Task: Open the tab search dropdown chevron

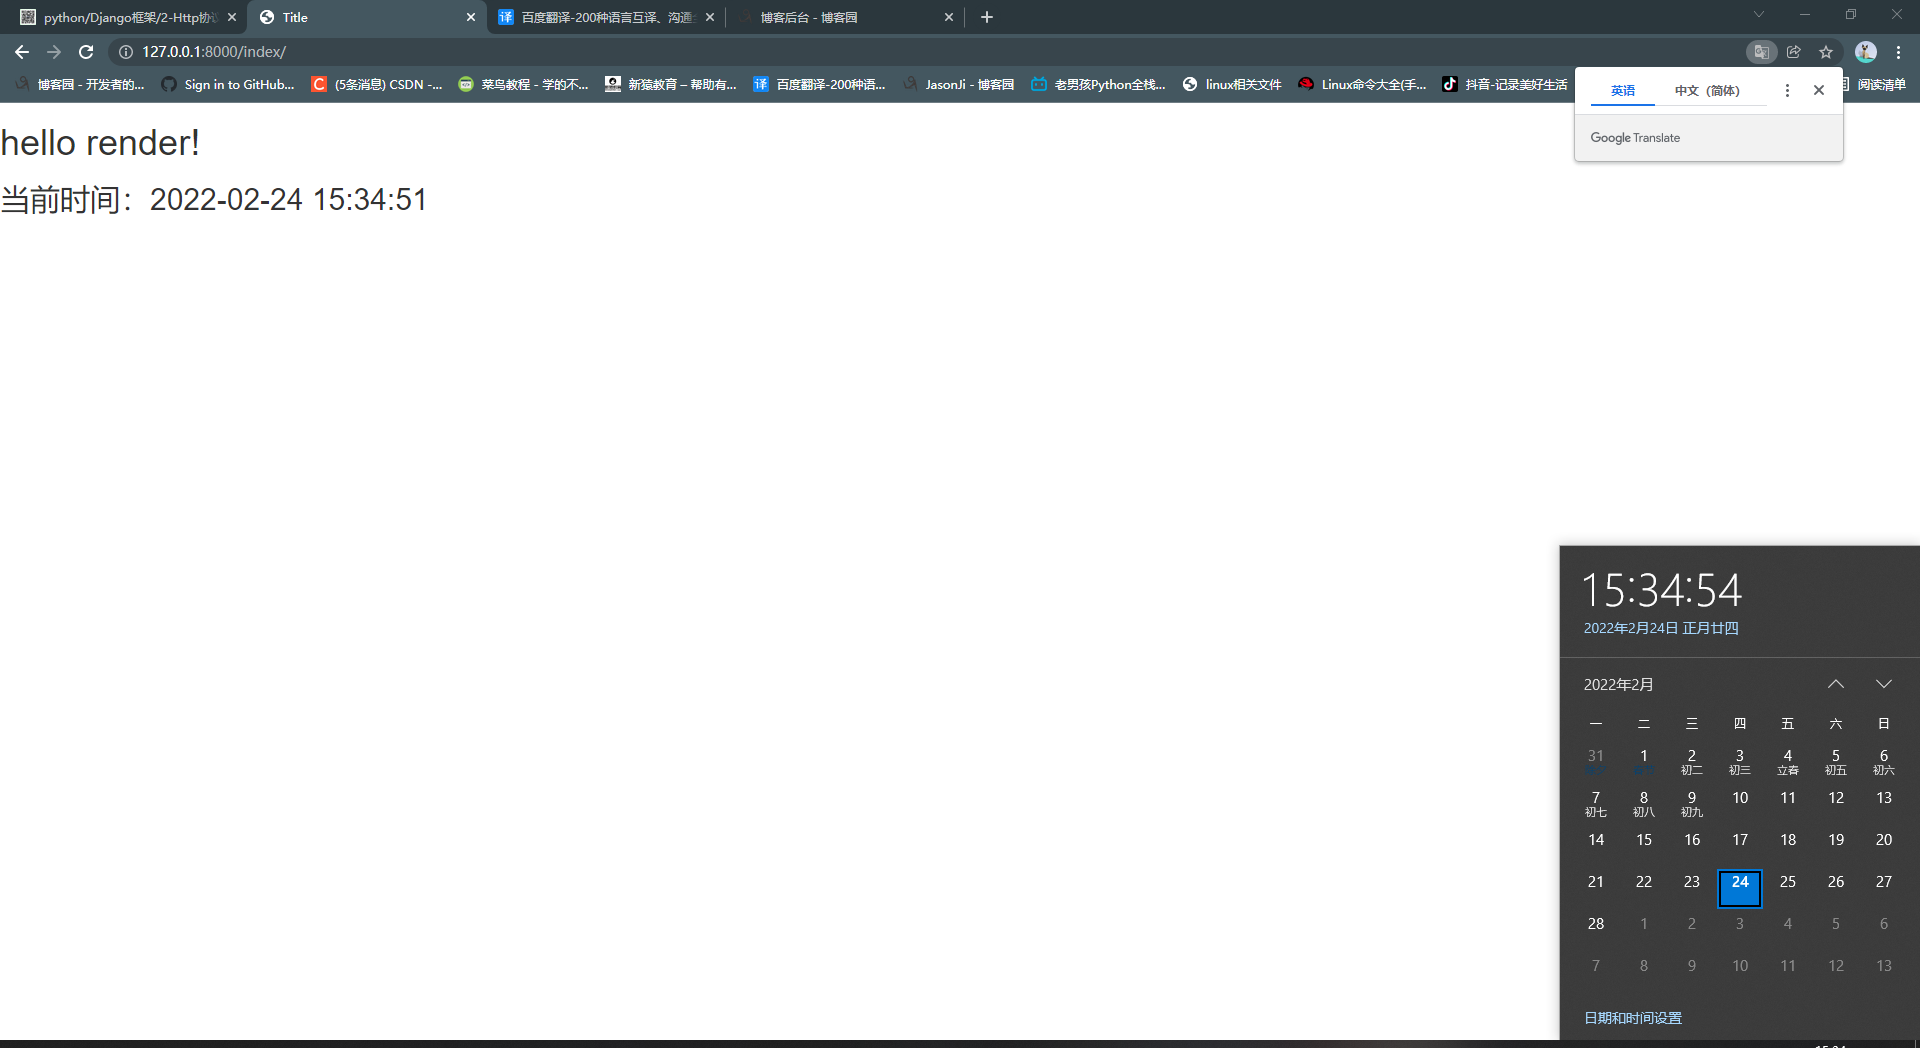Action: point(1759,14)
